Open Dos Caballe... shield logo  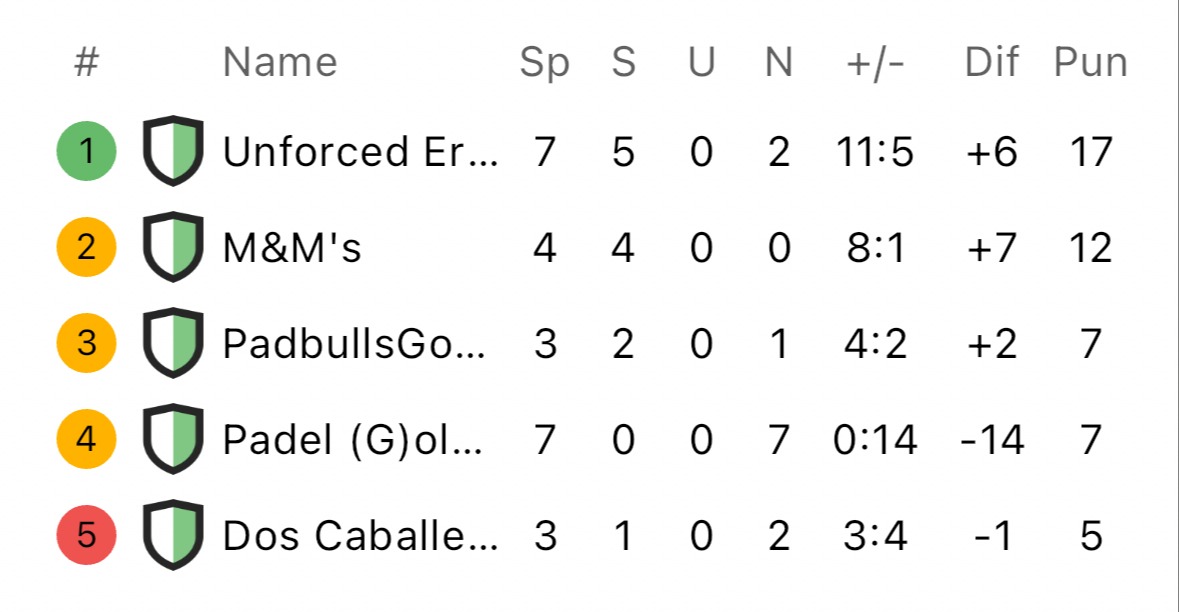pyautogui.click(x=173, y=535)
